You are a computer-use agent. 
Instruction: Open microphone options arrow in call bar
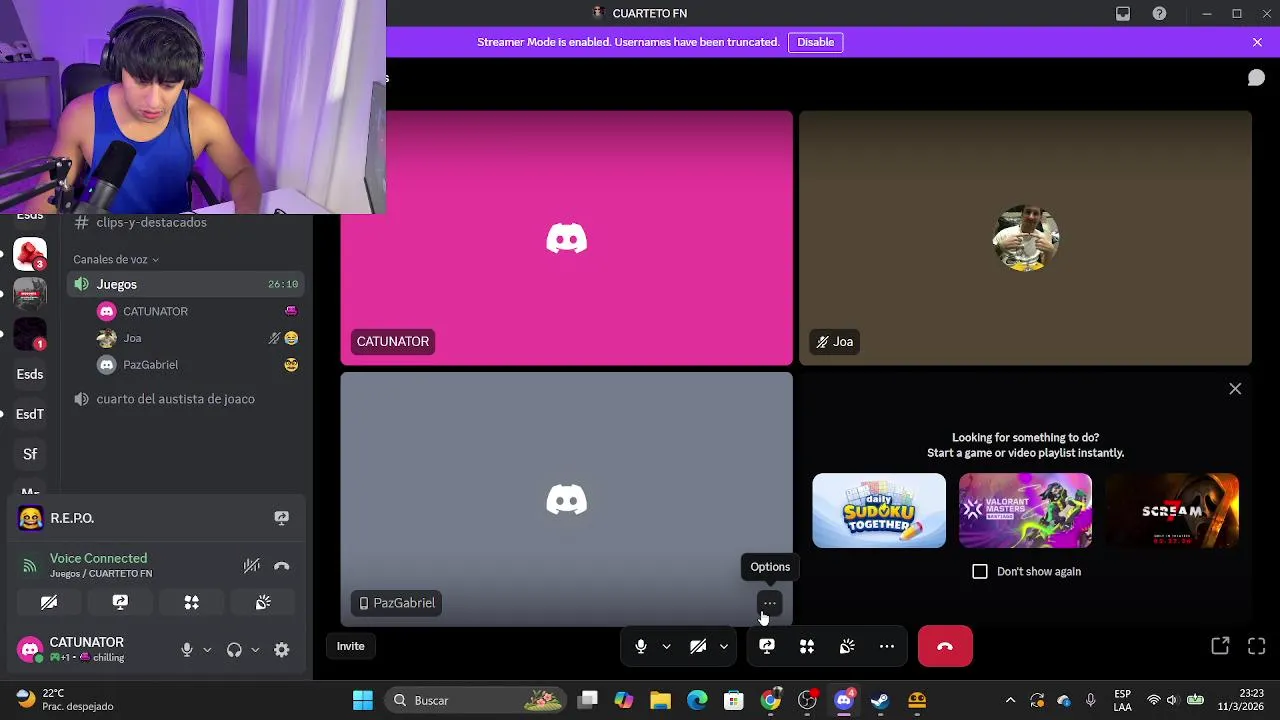(666, 646)
